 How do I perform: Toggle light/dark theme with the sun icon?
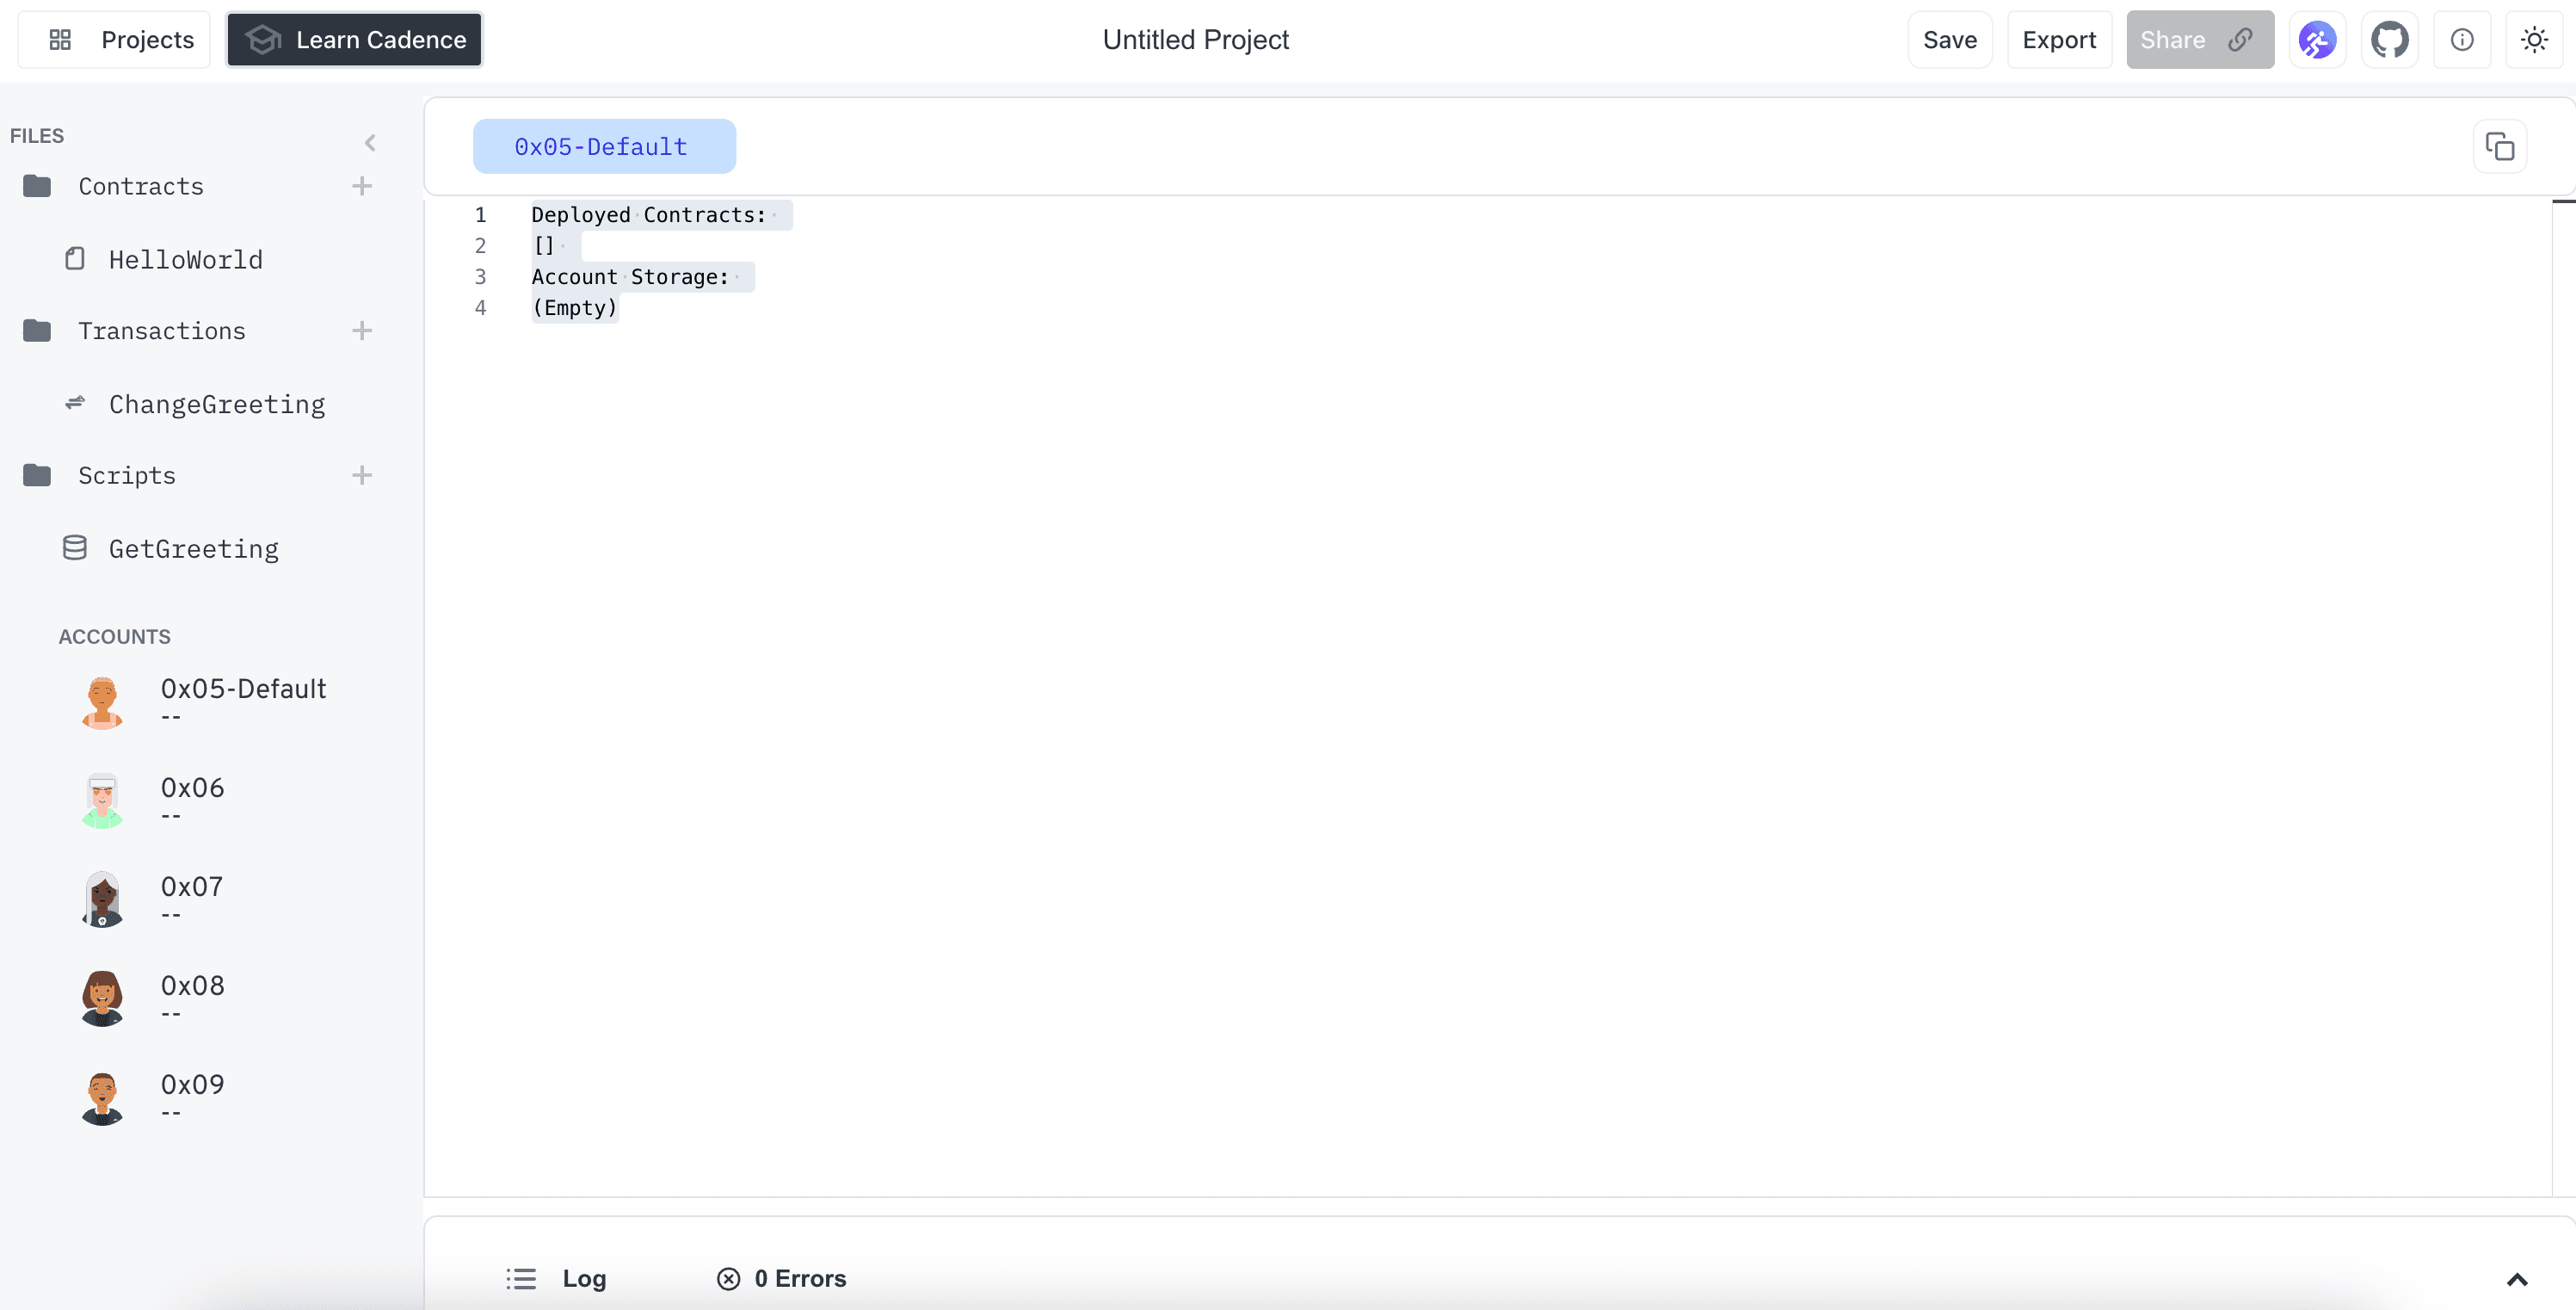2535,39
